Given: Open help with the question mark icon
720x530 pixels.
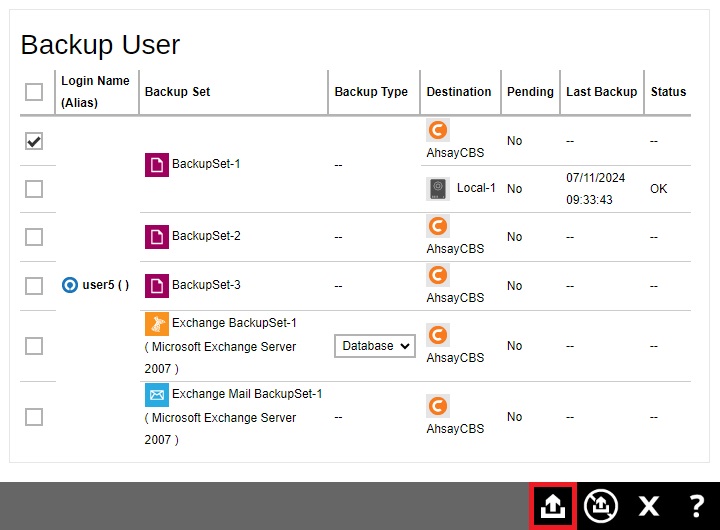Looking at the screenshot, I should click(x=697, y=506).
